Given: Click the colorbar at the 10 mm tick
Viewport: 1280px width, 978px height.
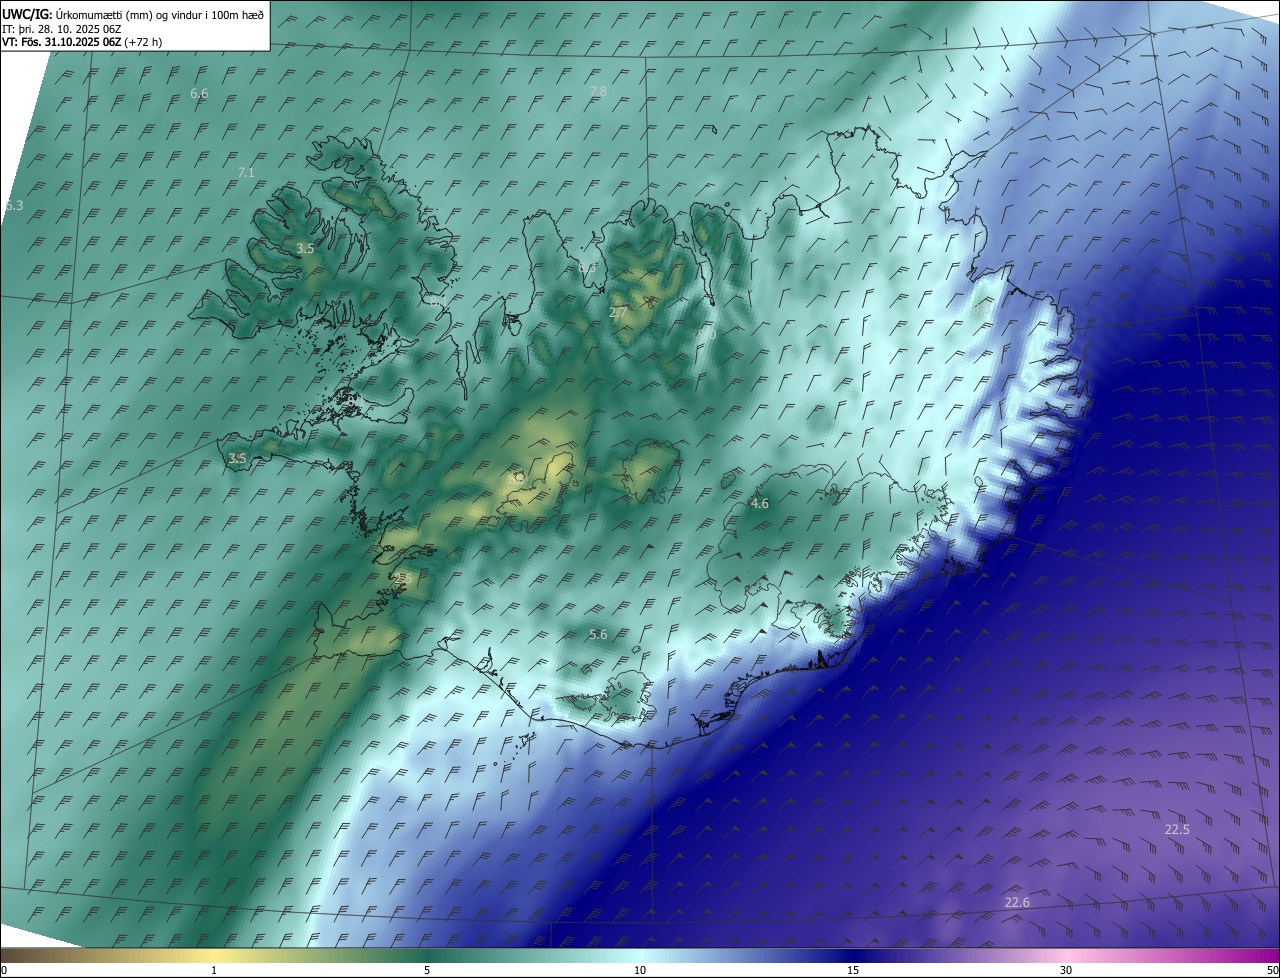Looking at the screenshot, I should click(640, 955).
